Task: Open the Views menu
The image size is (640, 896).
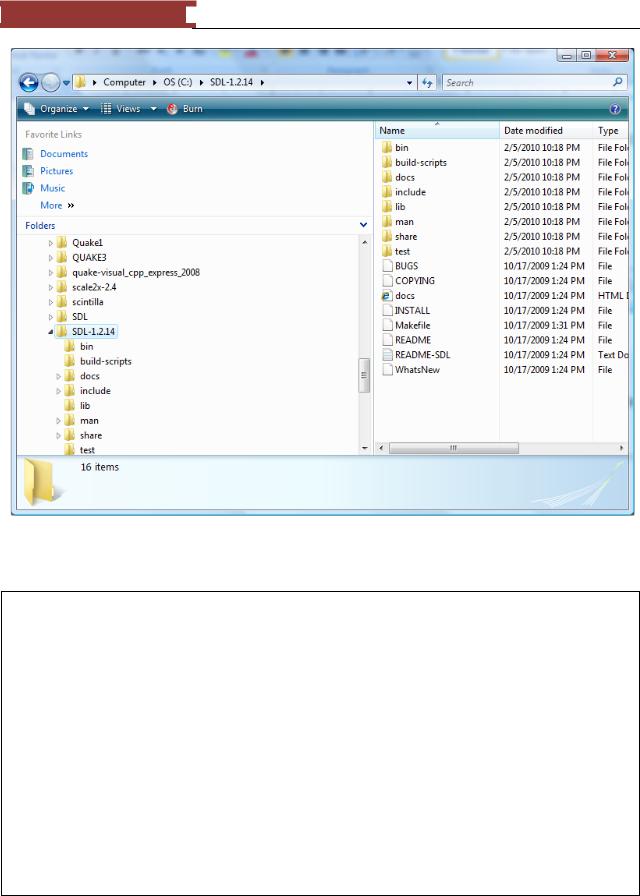Action: (x=122, y=109)
